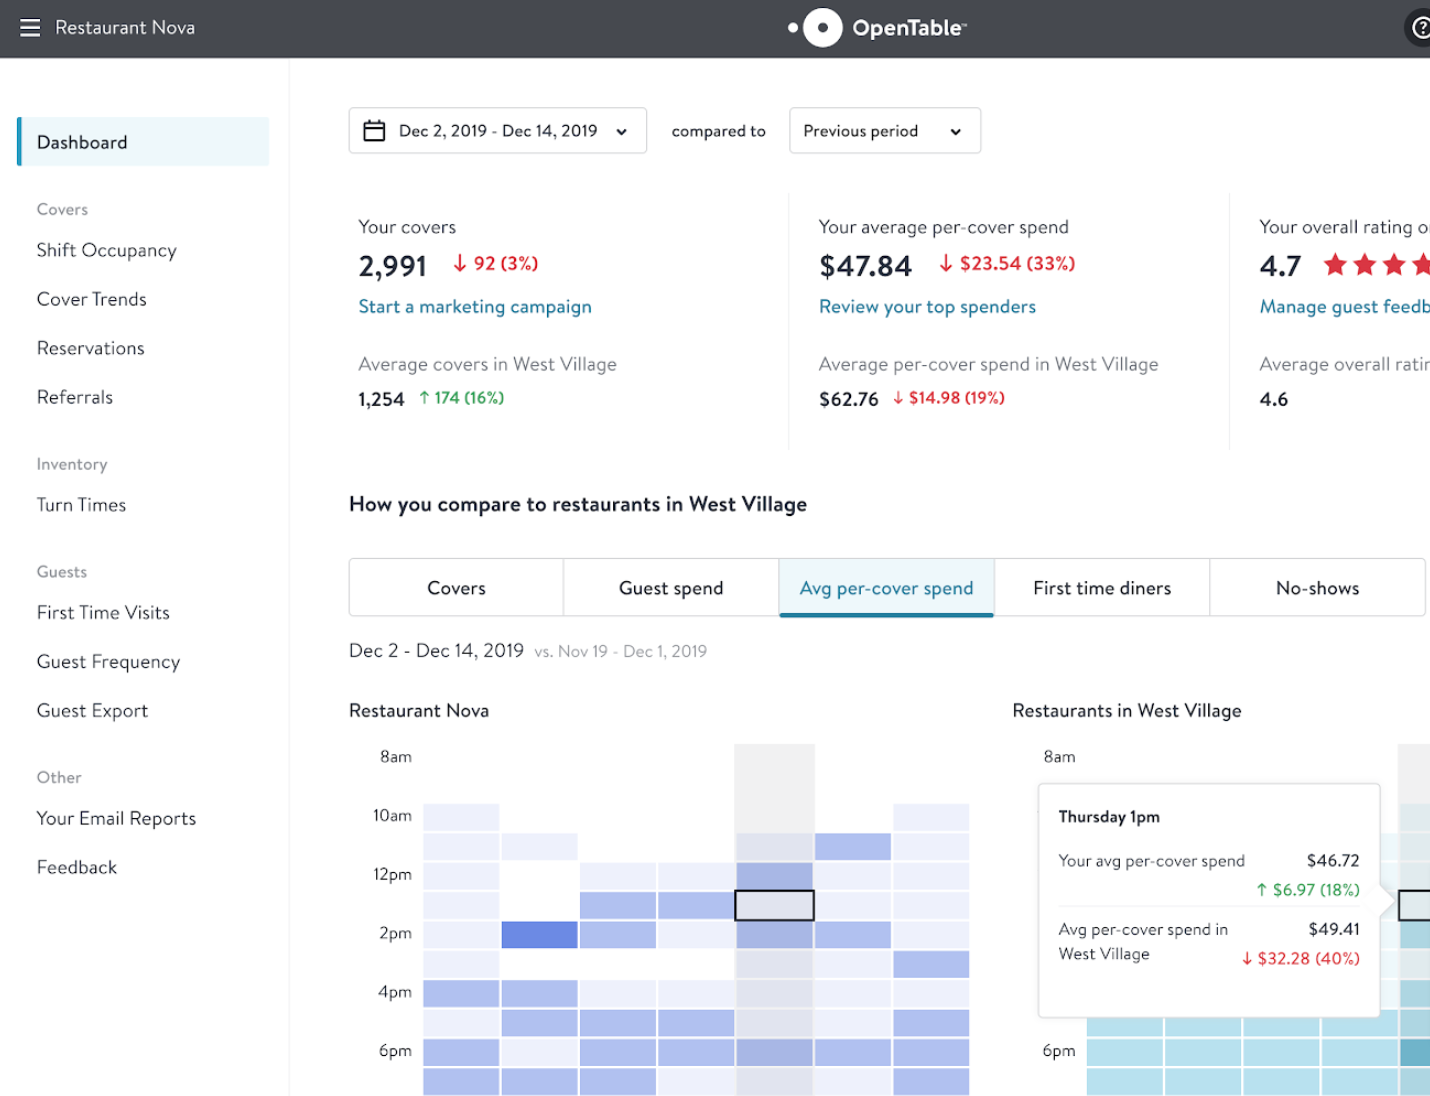This screenshot has width=1430, height=1096.
Task: Switch to the Guest spend tab
Action: click(x=671, y=588)
